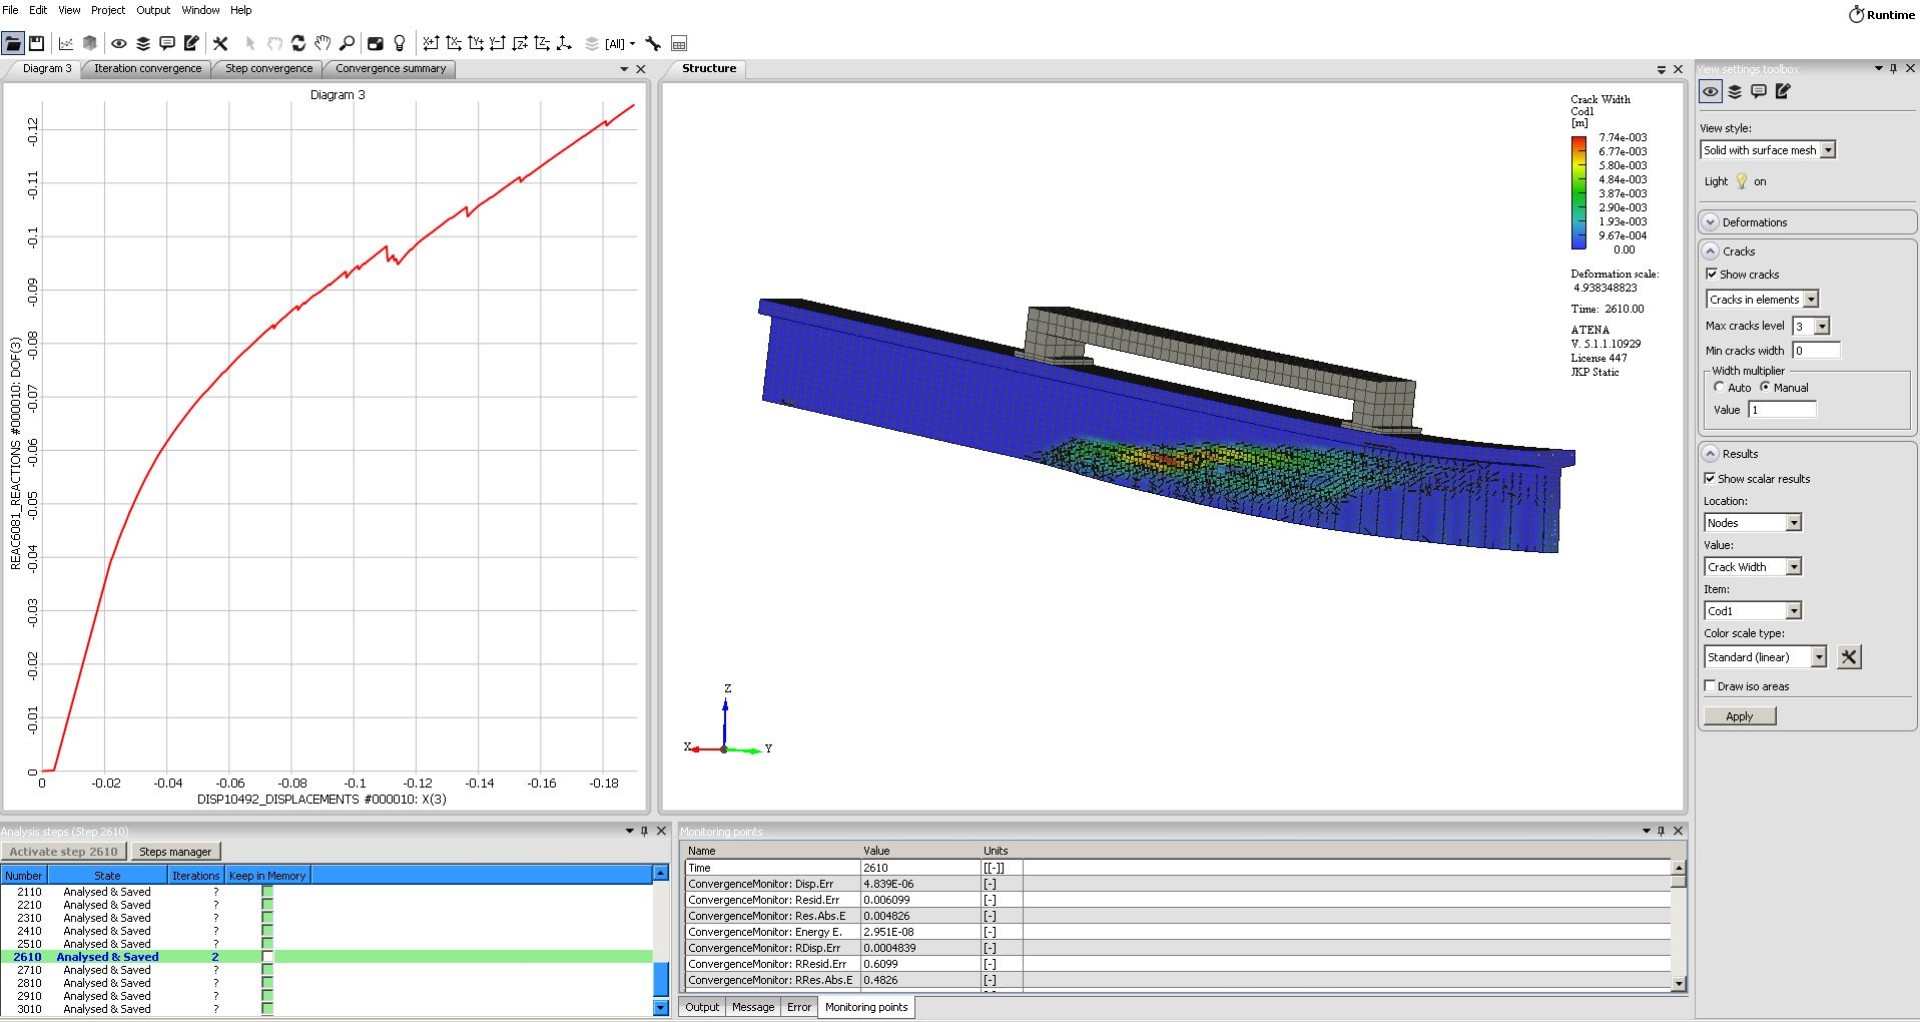The image size is (1920, 1022).
Task: Toggle Show scalar results checkbox
Action: click(x=1710, y=478)
